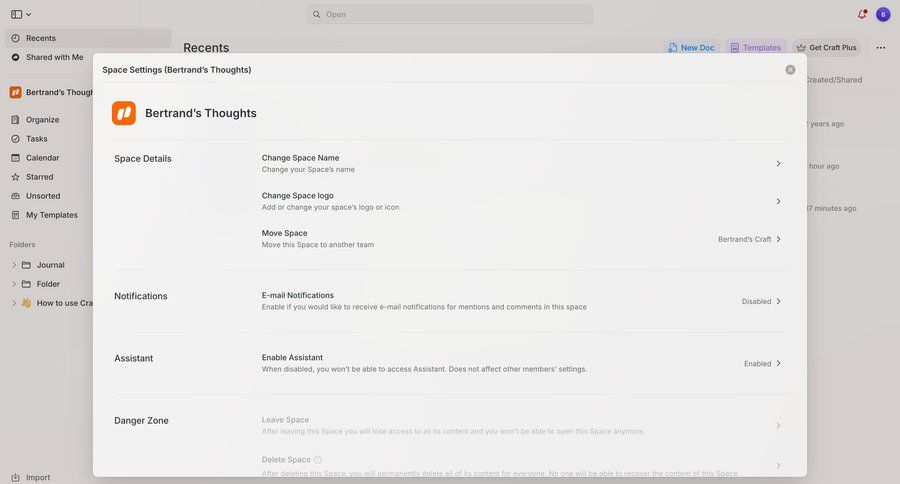
Task: Open Enable Assistant setting
Action: point(522,363)
